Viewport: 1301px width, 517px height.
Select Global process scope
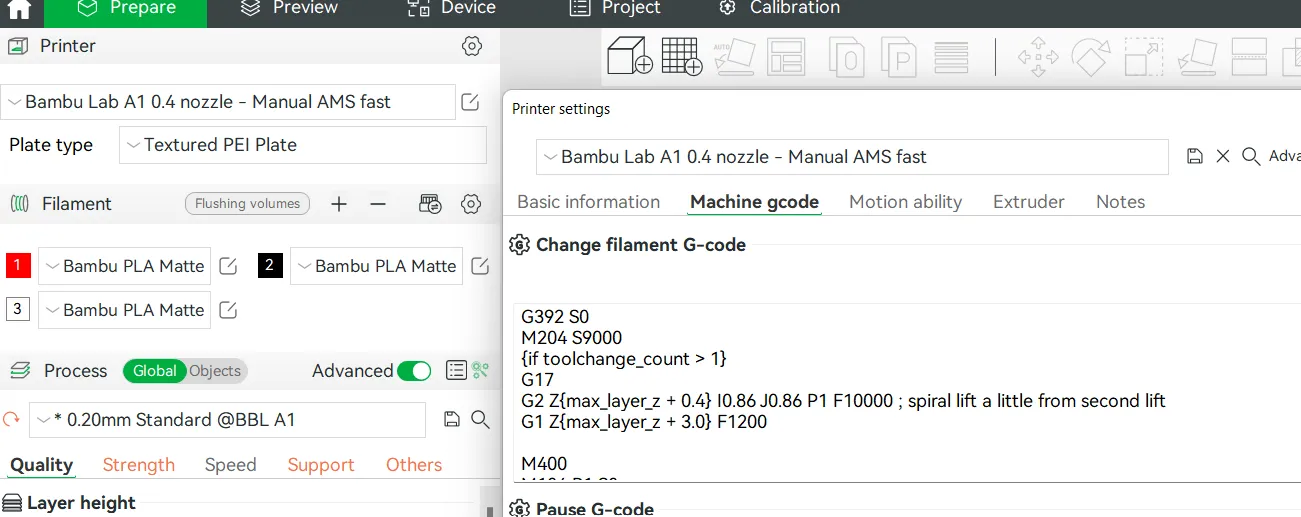click(x=155, y=371)
